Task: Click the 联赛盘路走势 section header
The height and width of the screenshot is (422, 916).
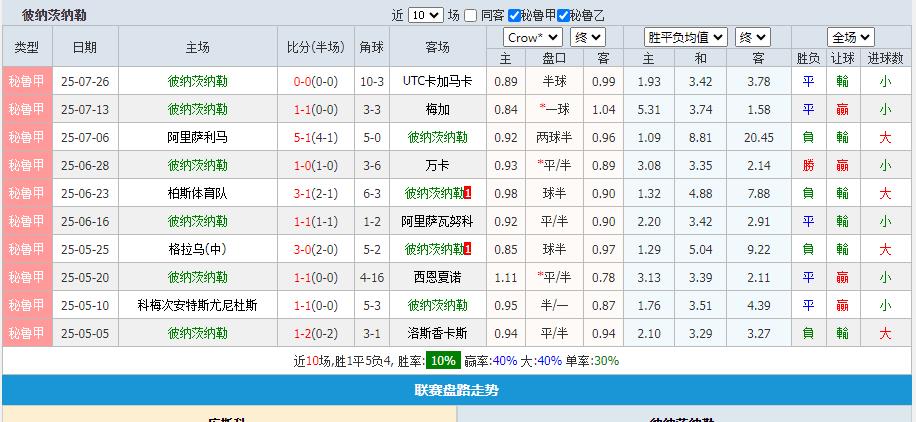Action: click(x=457, y=390)
